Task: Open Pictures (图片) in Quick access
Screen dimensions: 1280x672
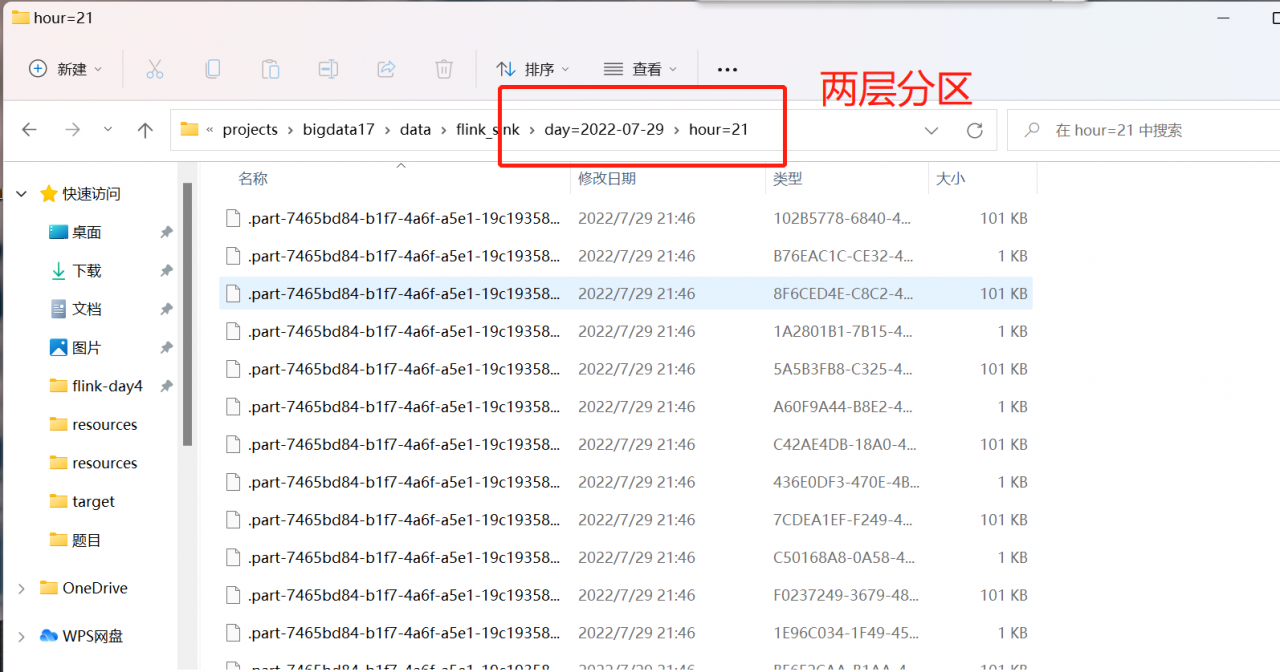Action: click(86, 348)
